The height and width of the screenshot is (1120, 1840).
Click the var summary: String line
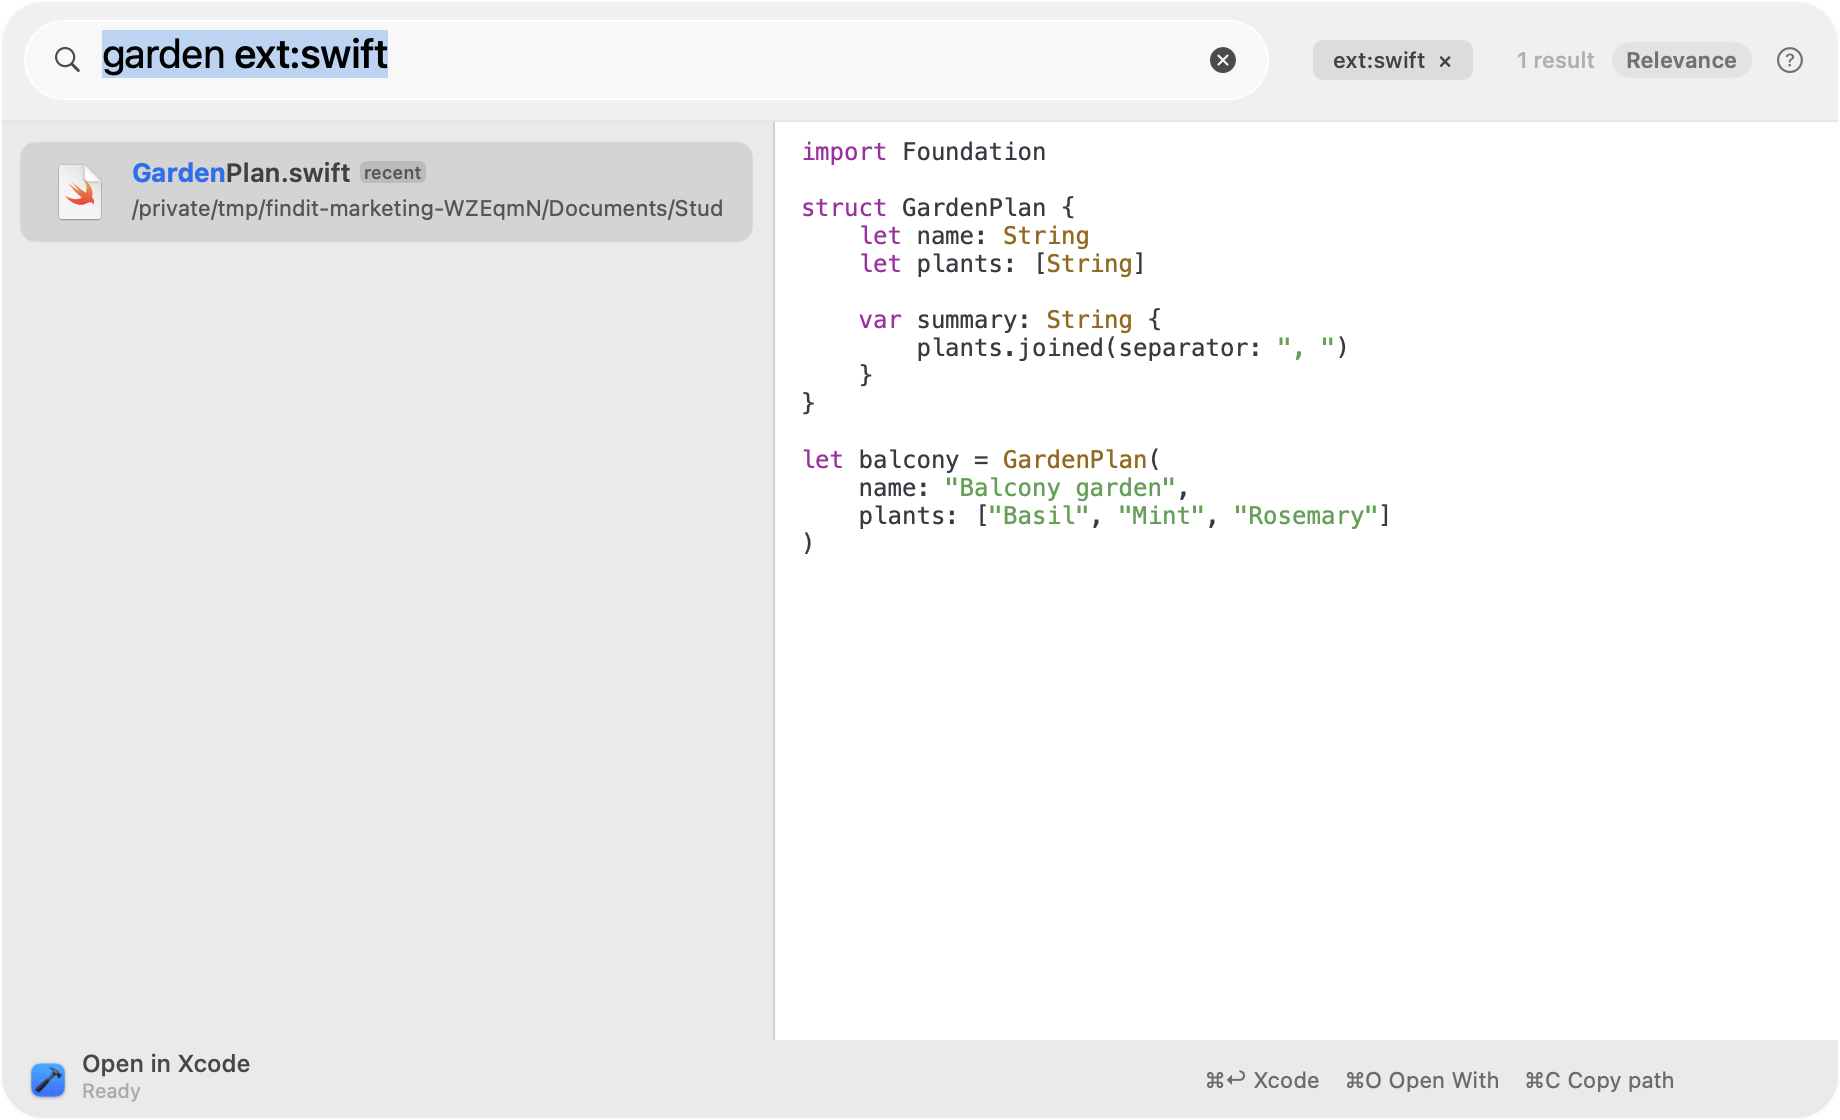click(1010, 320)
